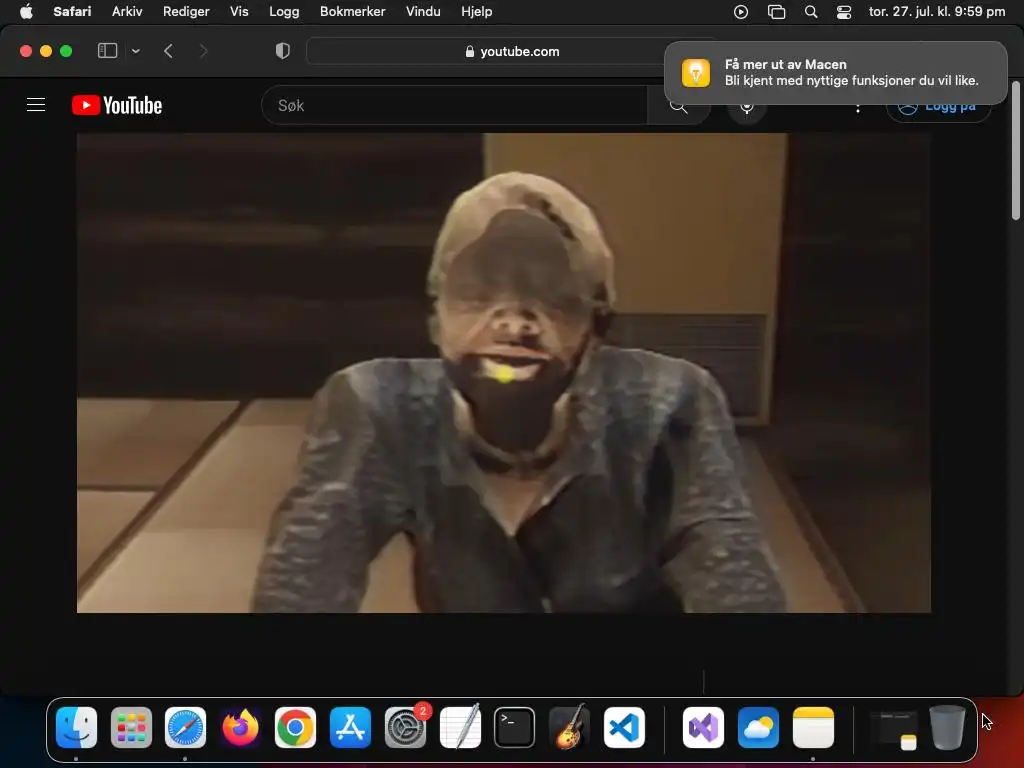Image resolution: width=1024 pixels, height=768 pixels.
Task: Launch Firefox from the Dock
Action: [x=240, y=727]
